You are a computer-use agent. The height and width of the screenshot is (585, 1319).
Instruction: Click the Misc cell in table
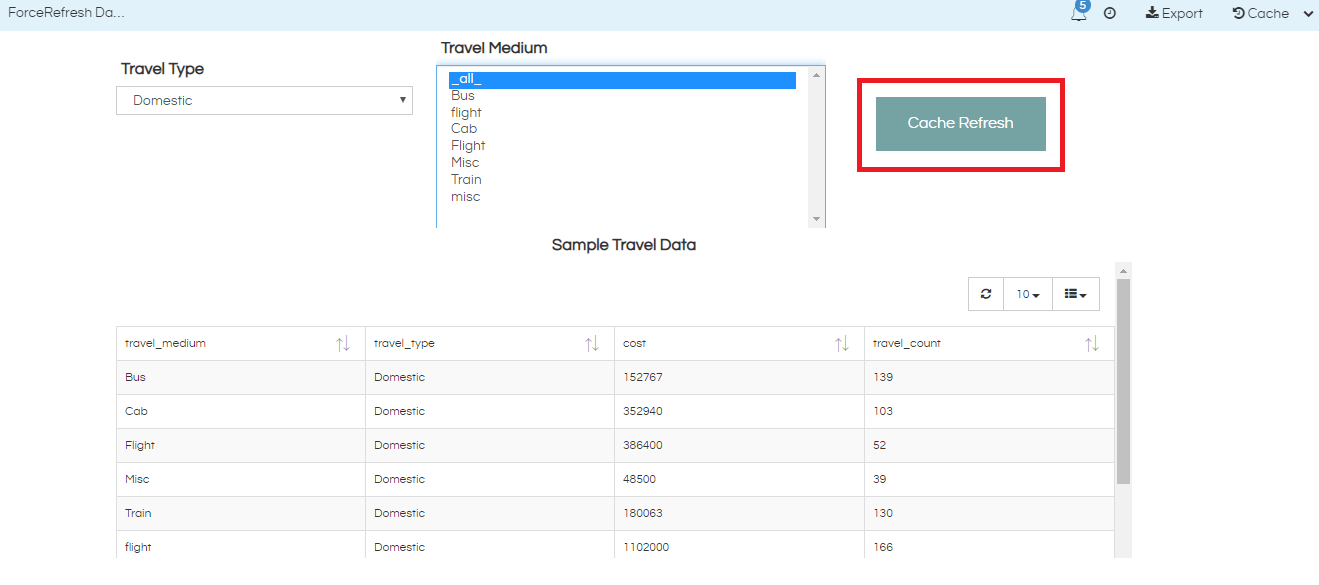point(241,480)
